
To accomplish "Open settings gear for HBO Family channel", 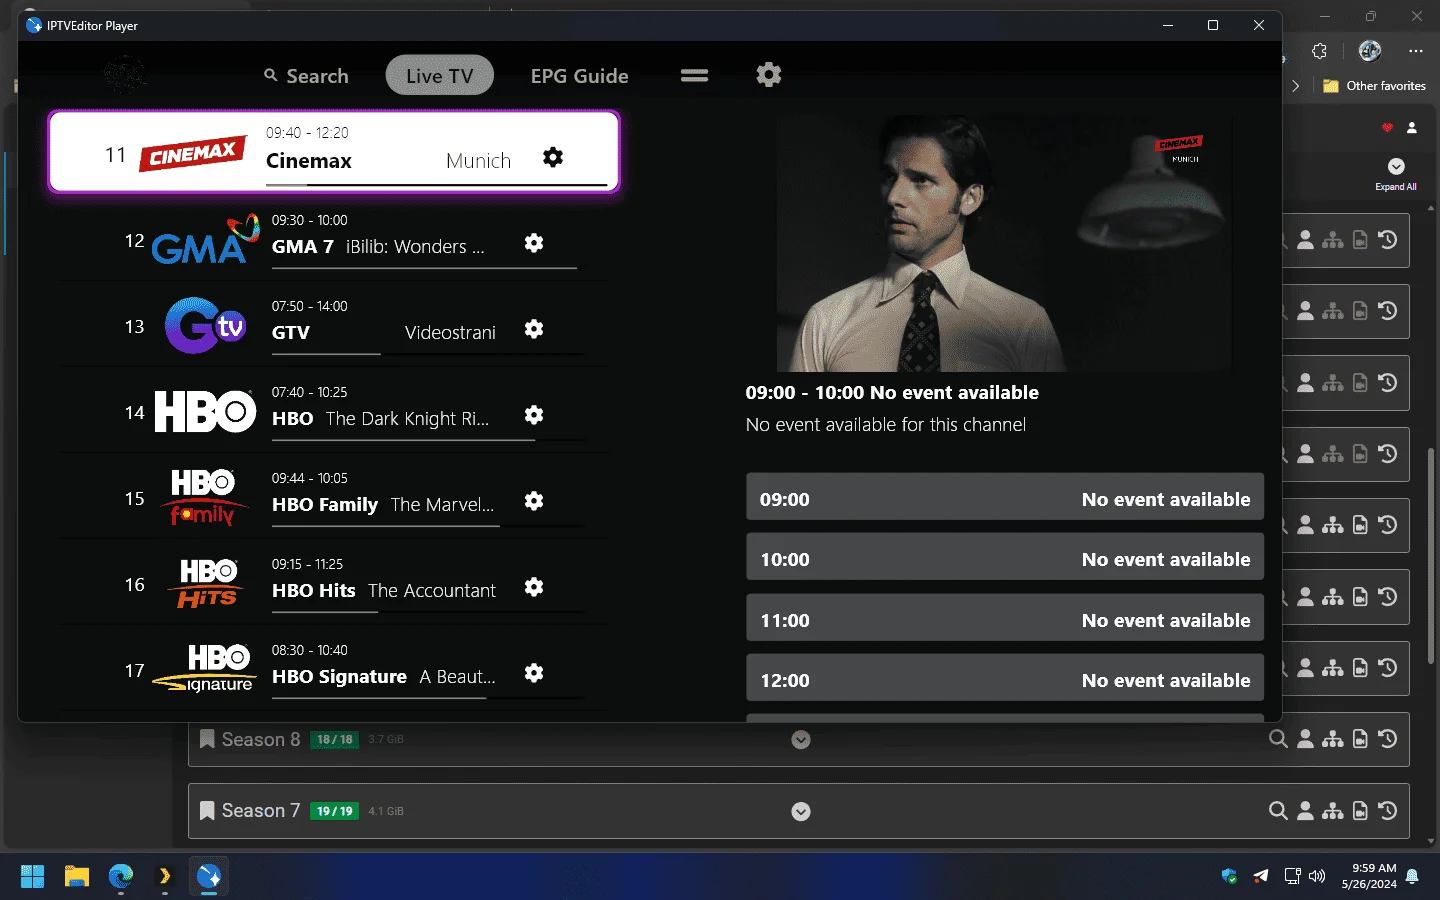I will (534, 501).
